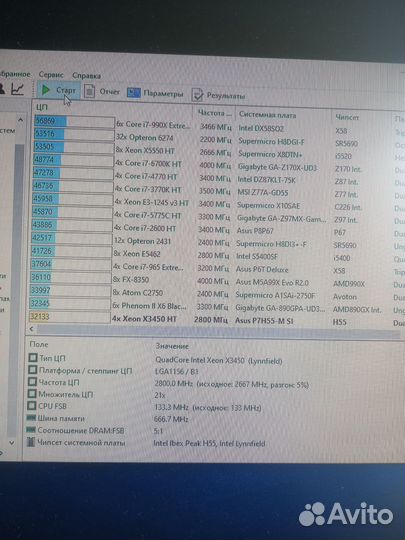The height and width of the screenshot is (540, 405).
Task: Open the Справка menu
Action: [x=86, y=75]
